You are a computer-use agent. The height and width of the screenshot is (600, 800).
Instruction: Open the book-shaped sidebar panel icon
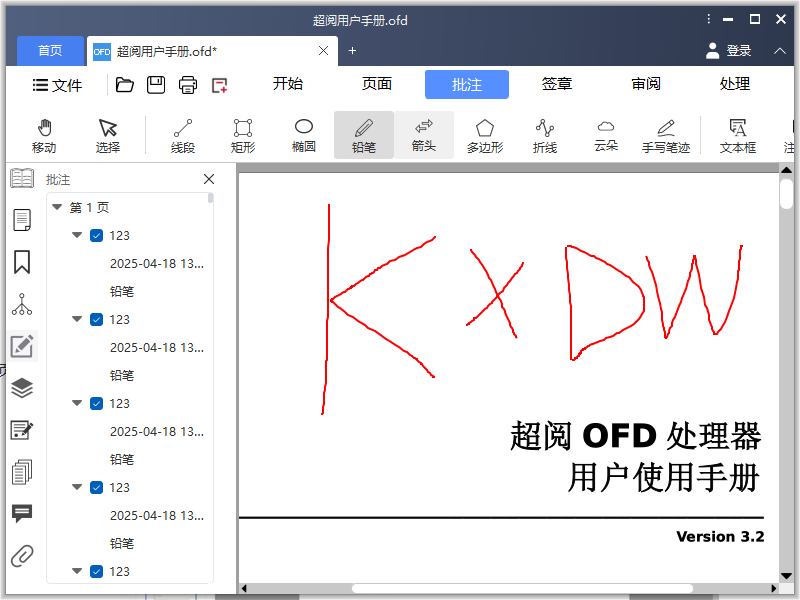[x=22, y=179]
